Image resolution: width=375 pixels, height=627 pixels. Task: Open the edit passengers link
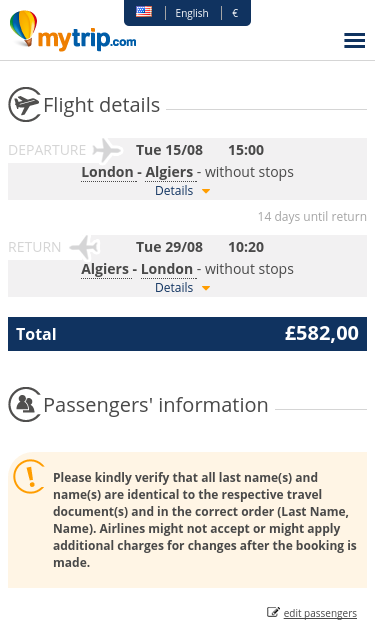click(320, 613)
